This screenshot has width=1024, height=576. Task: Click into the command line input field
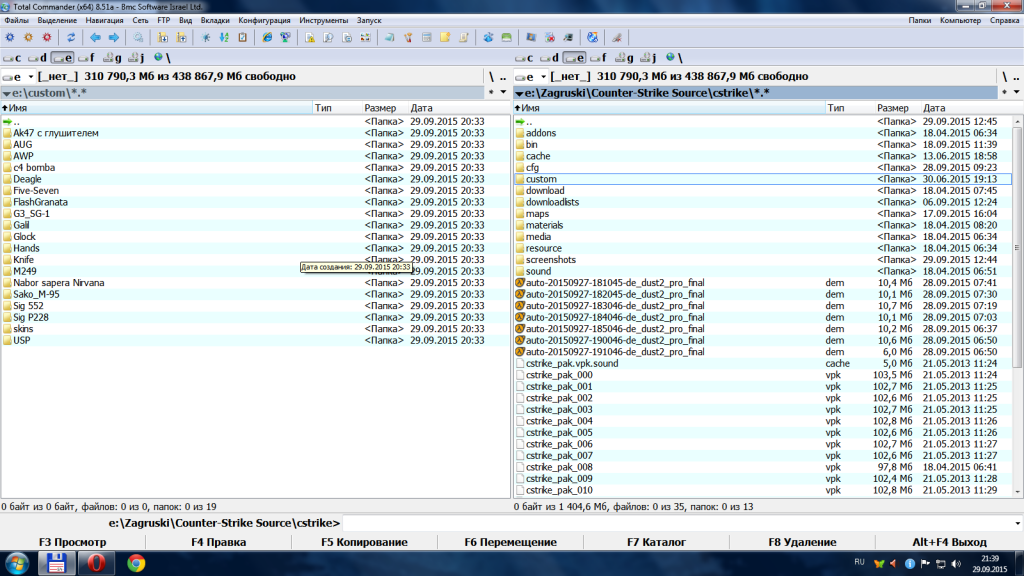click(677, 523)
